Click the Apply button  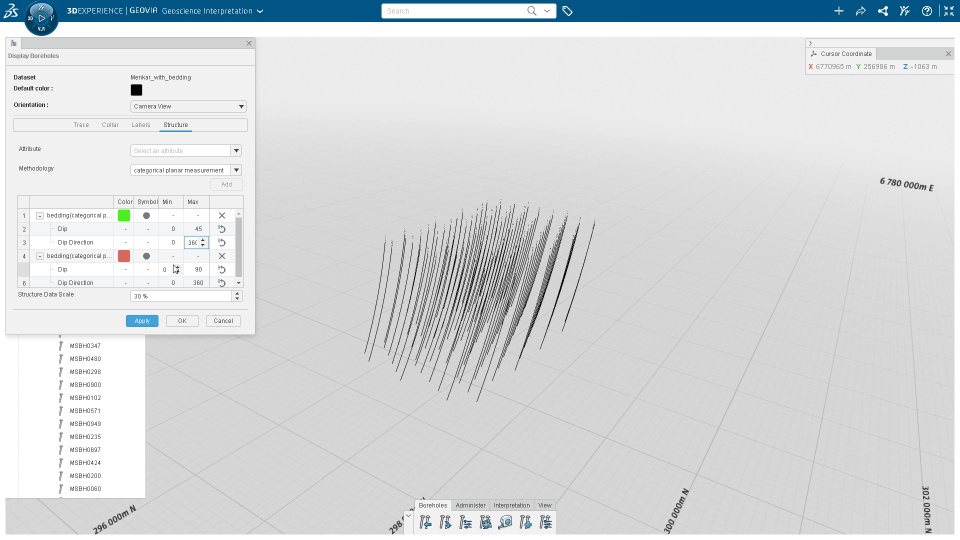pyautogui.click(x=142, y=321)
